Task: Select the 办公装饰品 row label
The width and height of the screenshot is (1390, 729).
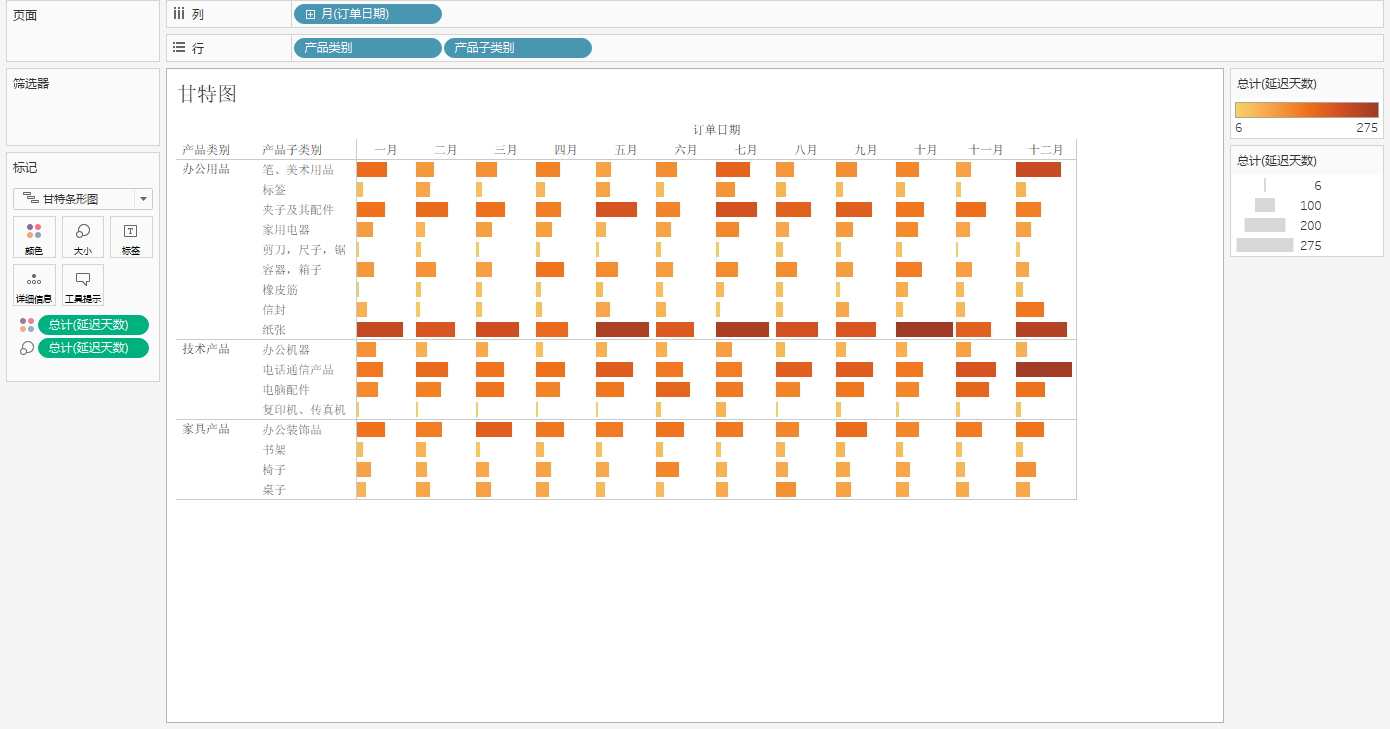Action: [292, 430]
